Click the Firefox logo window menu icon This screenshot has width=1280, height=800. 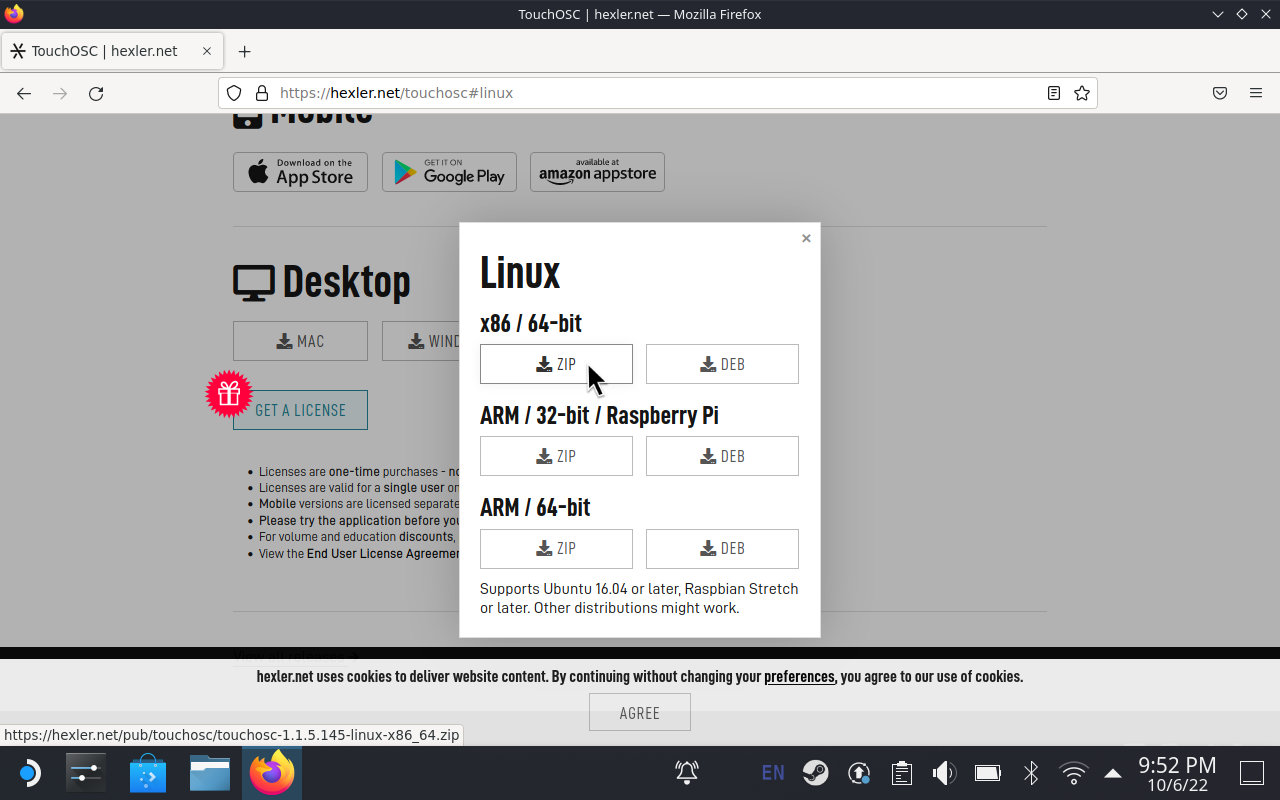14,14
